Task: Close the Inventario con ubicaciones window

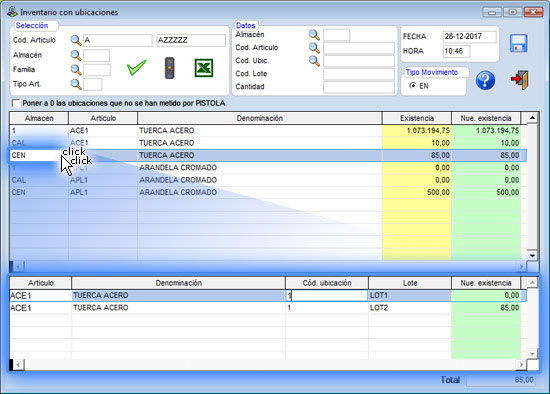Action: coord(533,12)
